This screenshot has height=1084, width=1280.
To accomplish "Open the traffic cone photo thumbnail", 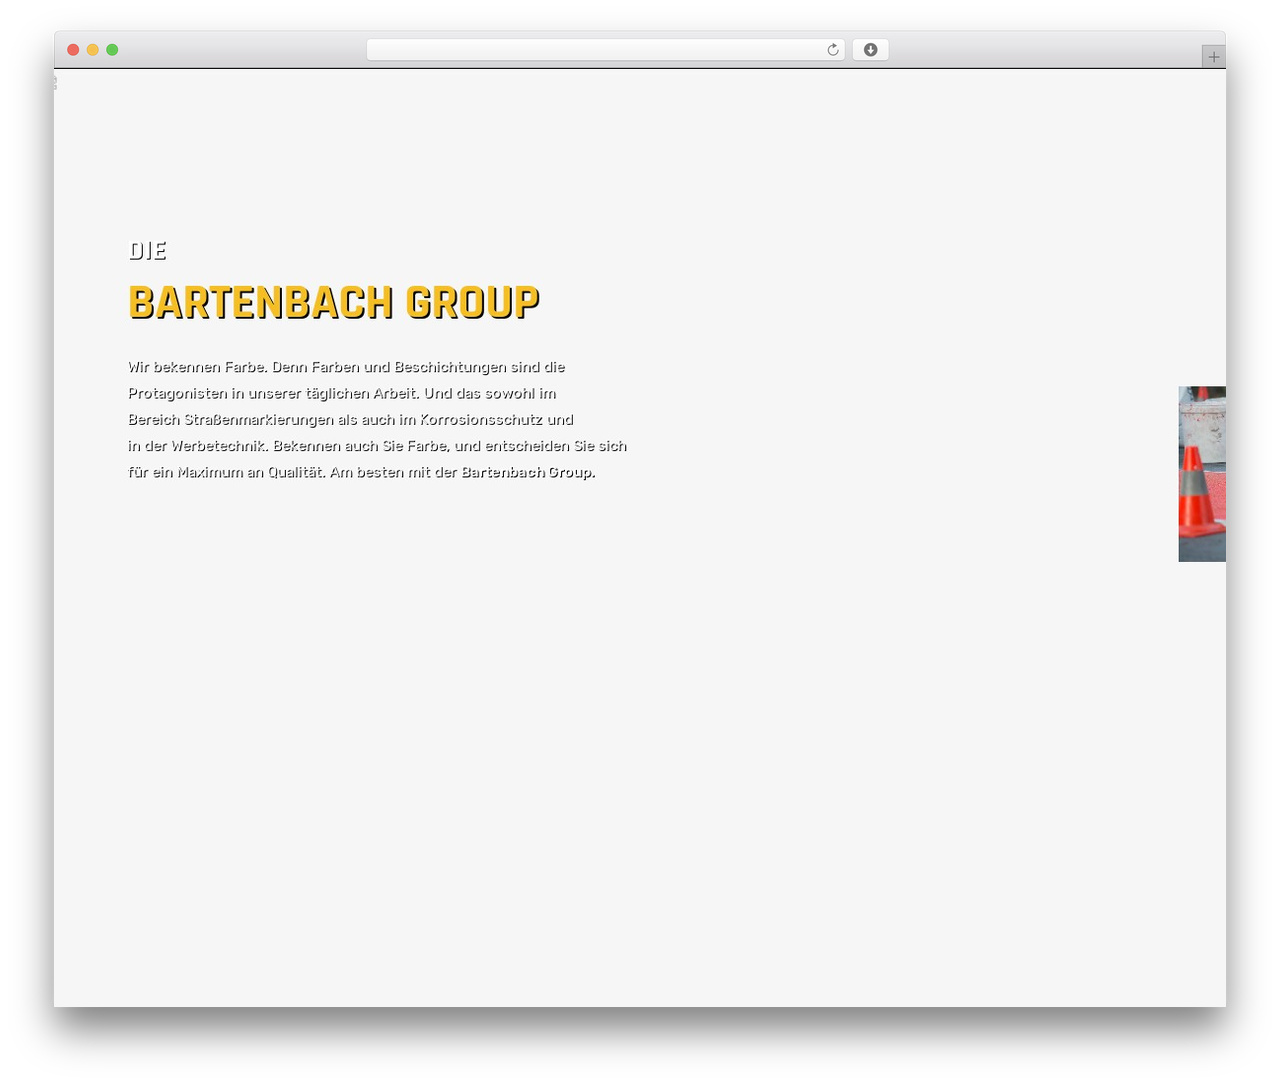I will click(1202, 474).
